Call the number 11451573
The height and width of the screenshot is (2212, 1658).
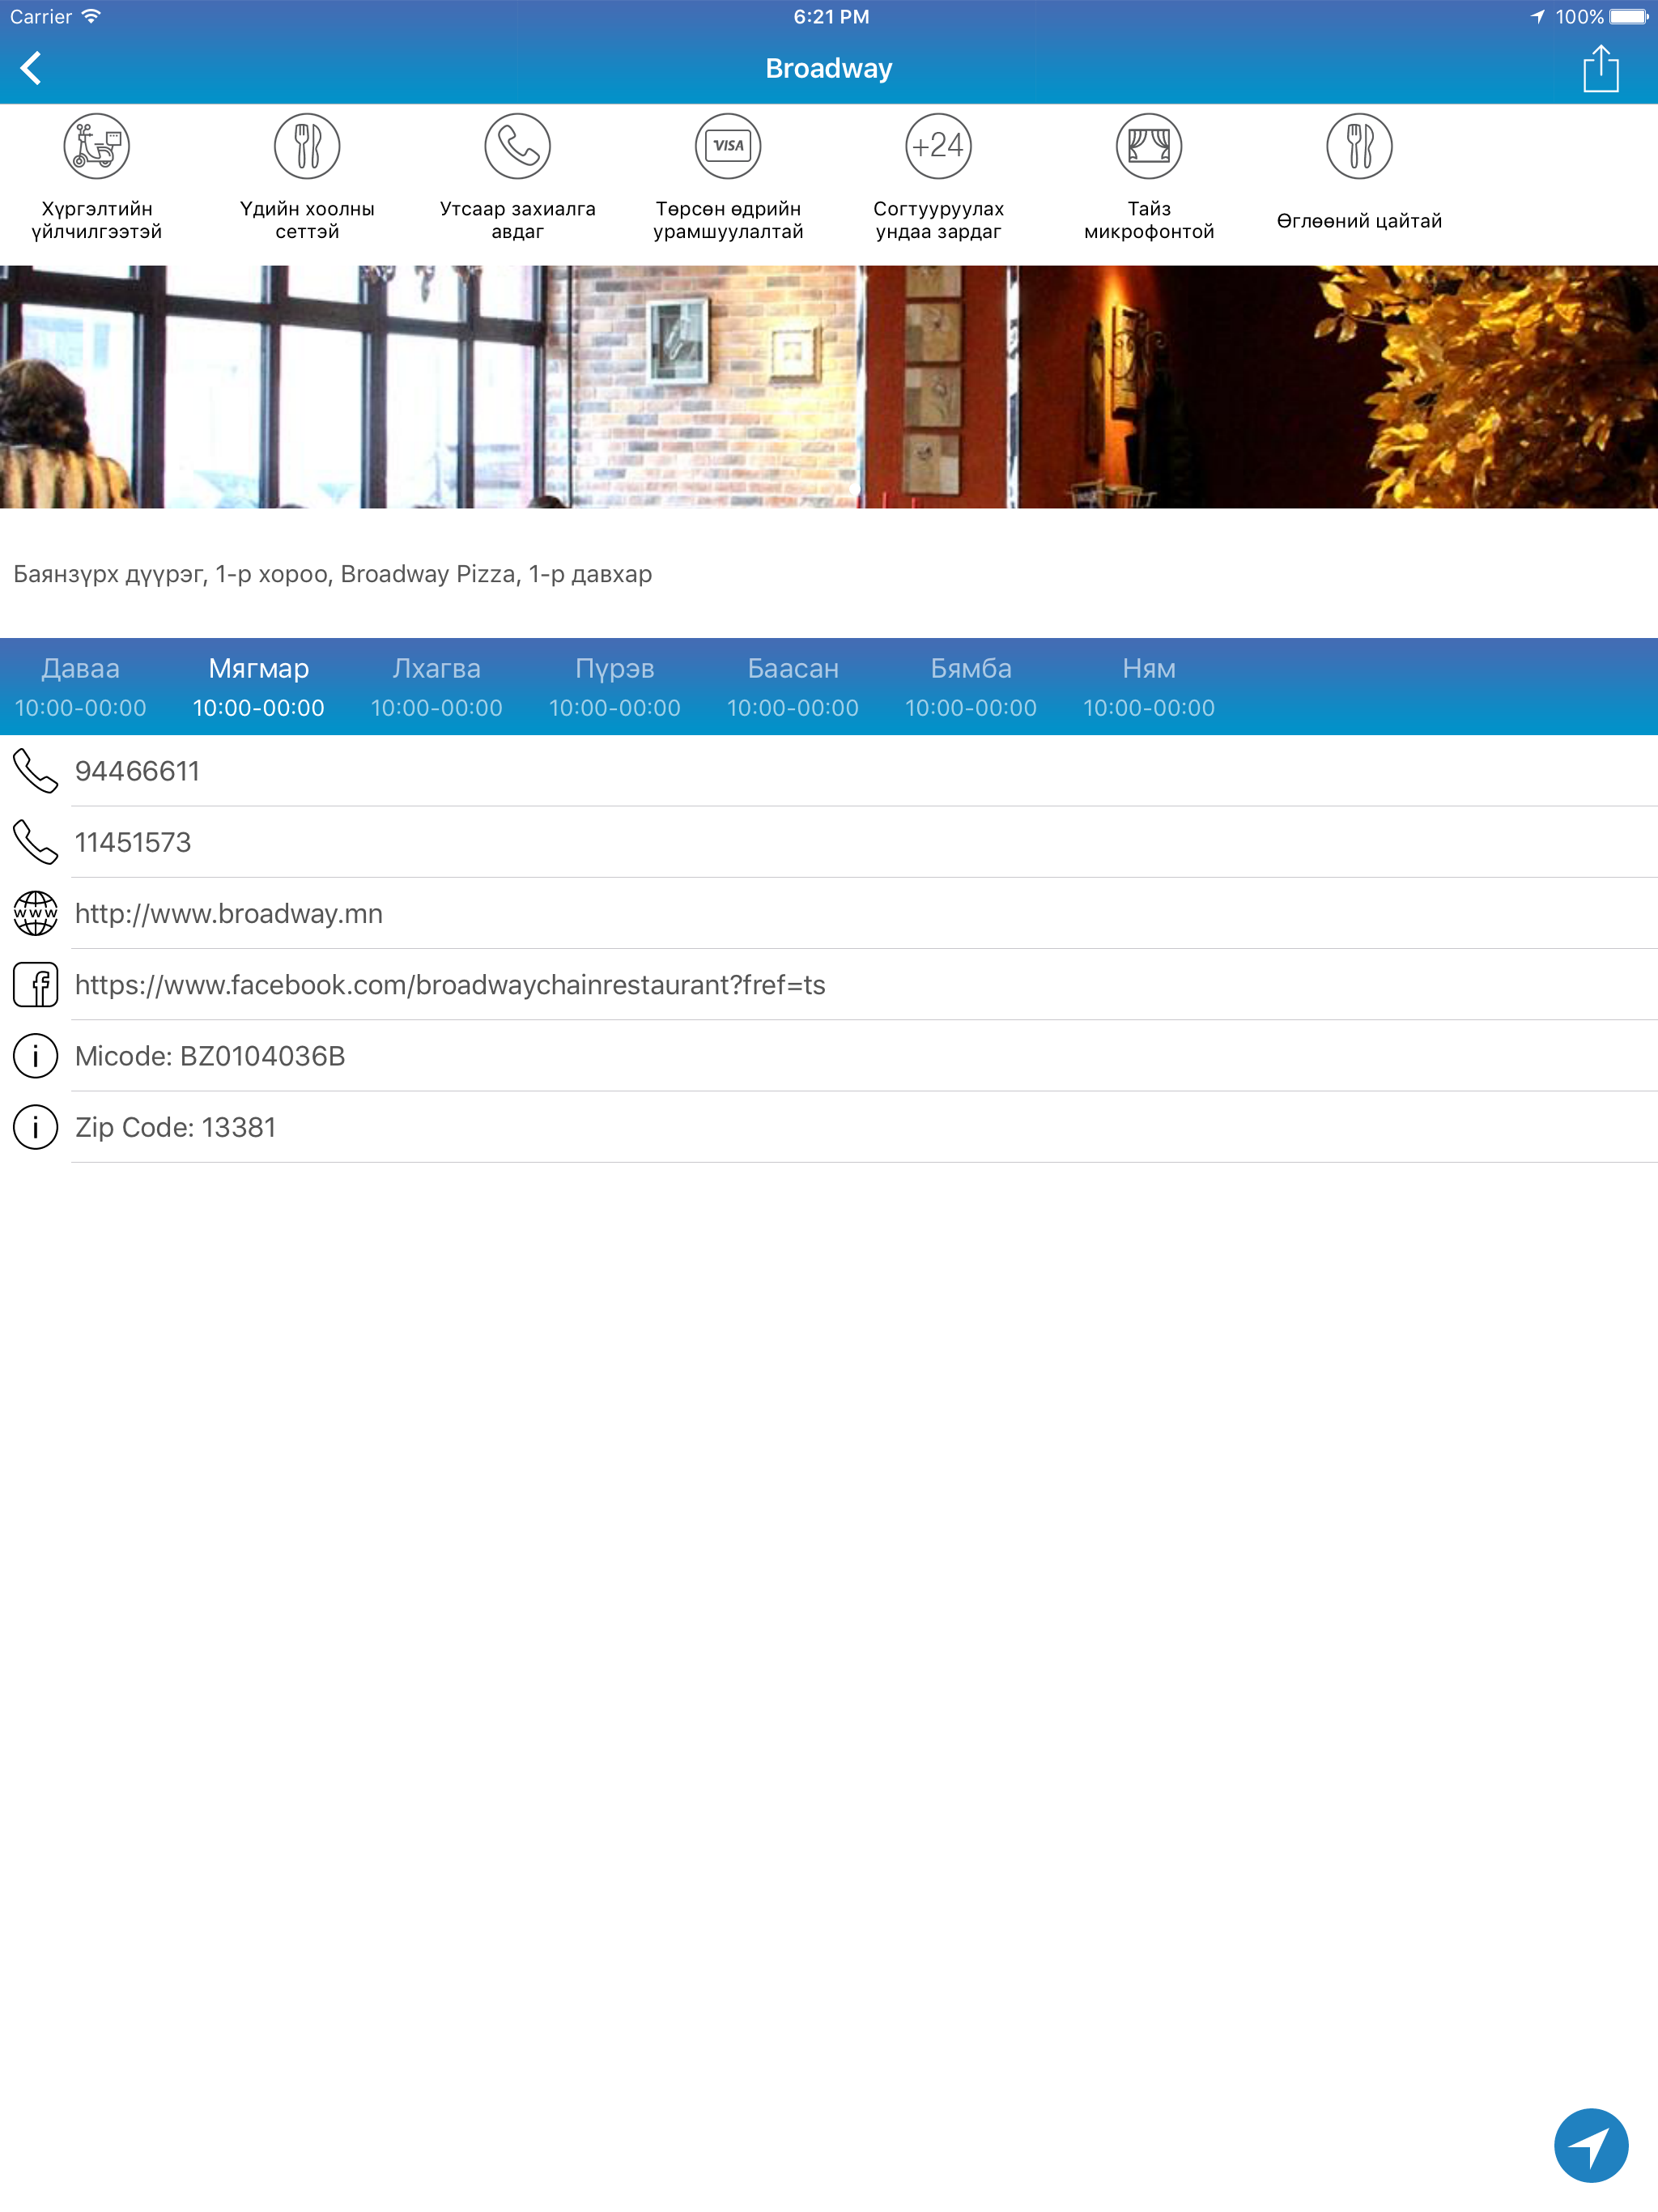point(133,842)
